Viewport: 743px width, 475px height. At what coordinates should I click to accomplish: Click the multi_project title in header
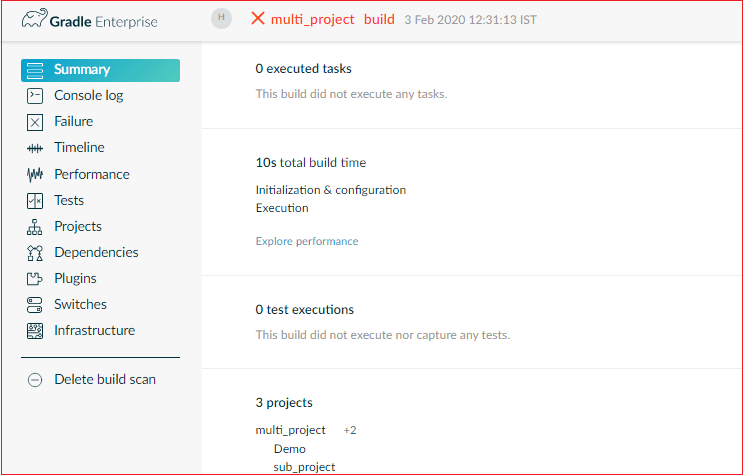(x=312, y=19)
